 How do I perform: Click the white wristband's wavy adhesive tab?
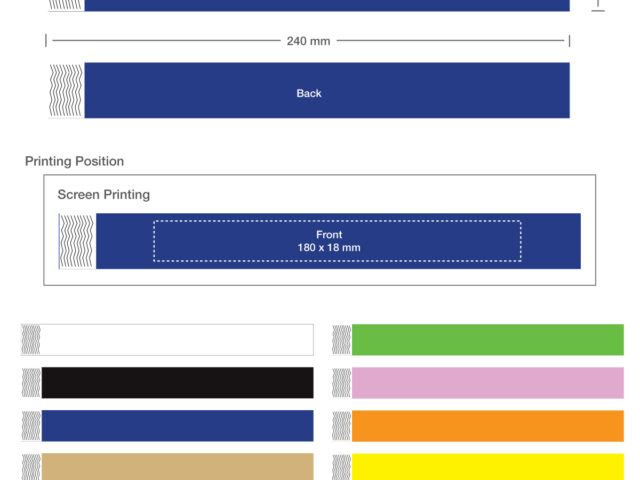pyautogui.click(x=32, y=340)
